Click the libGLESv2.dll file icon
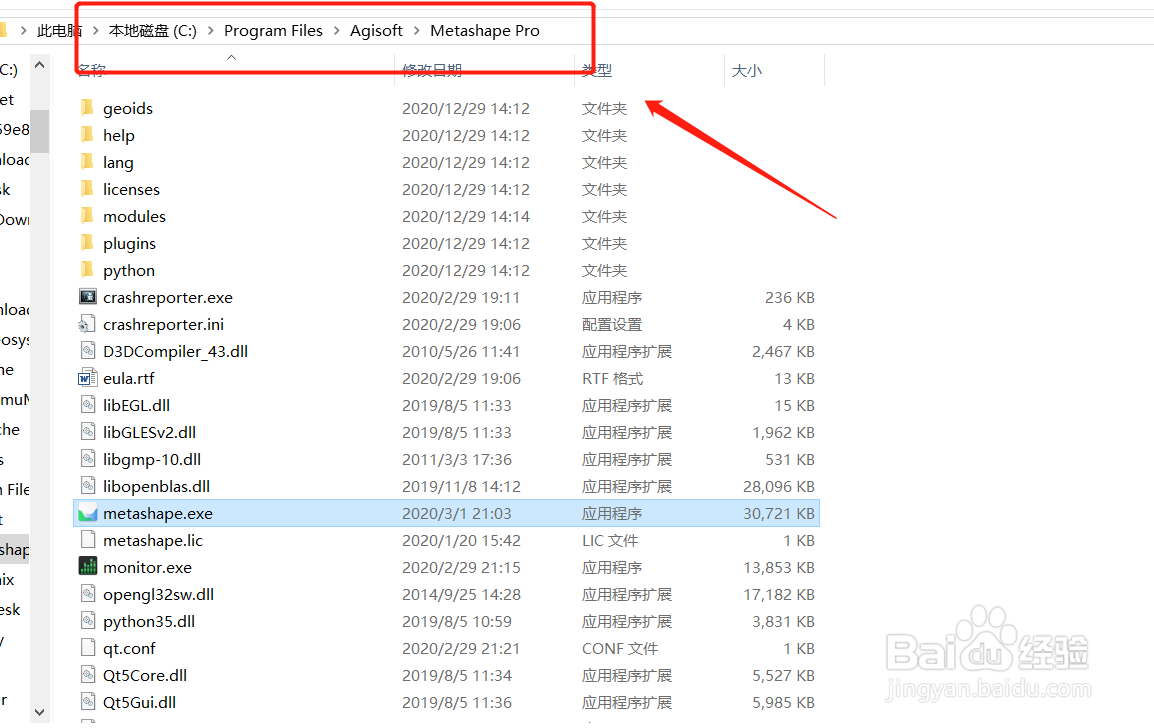The image size is (1154, 728). [x=88, y=432]
